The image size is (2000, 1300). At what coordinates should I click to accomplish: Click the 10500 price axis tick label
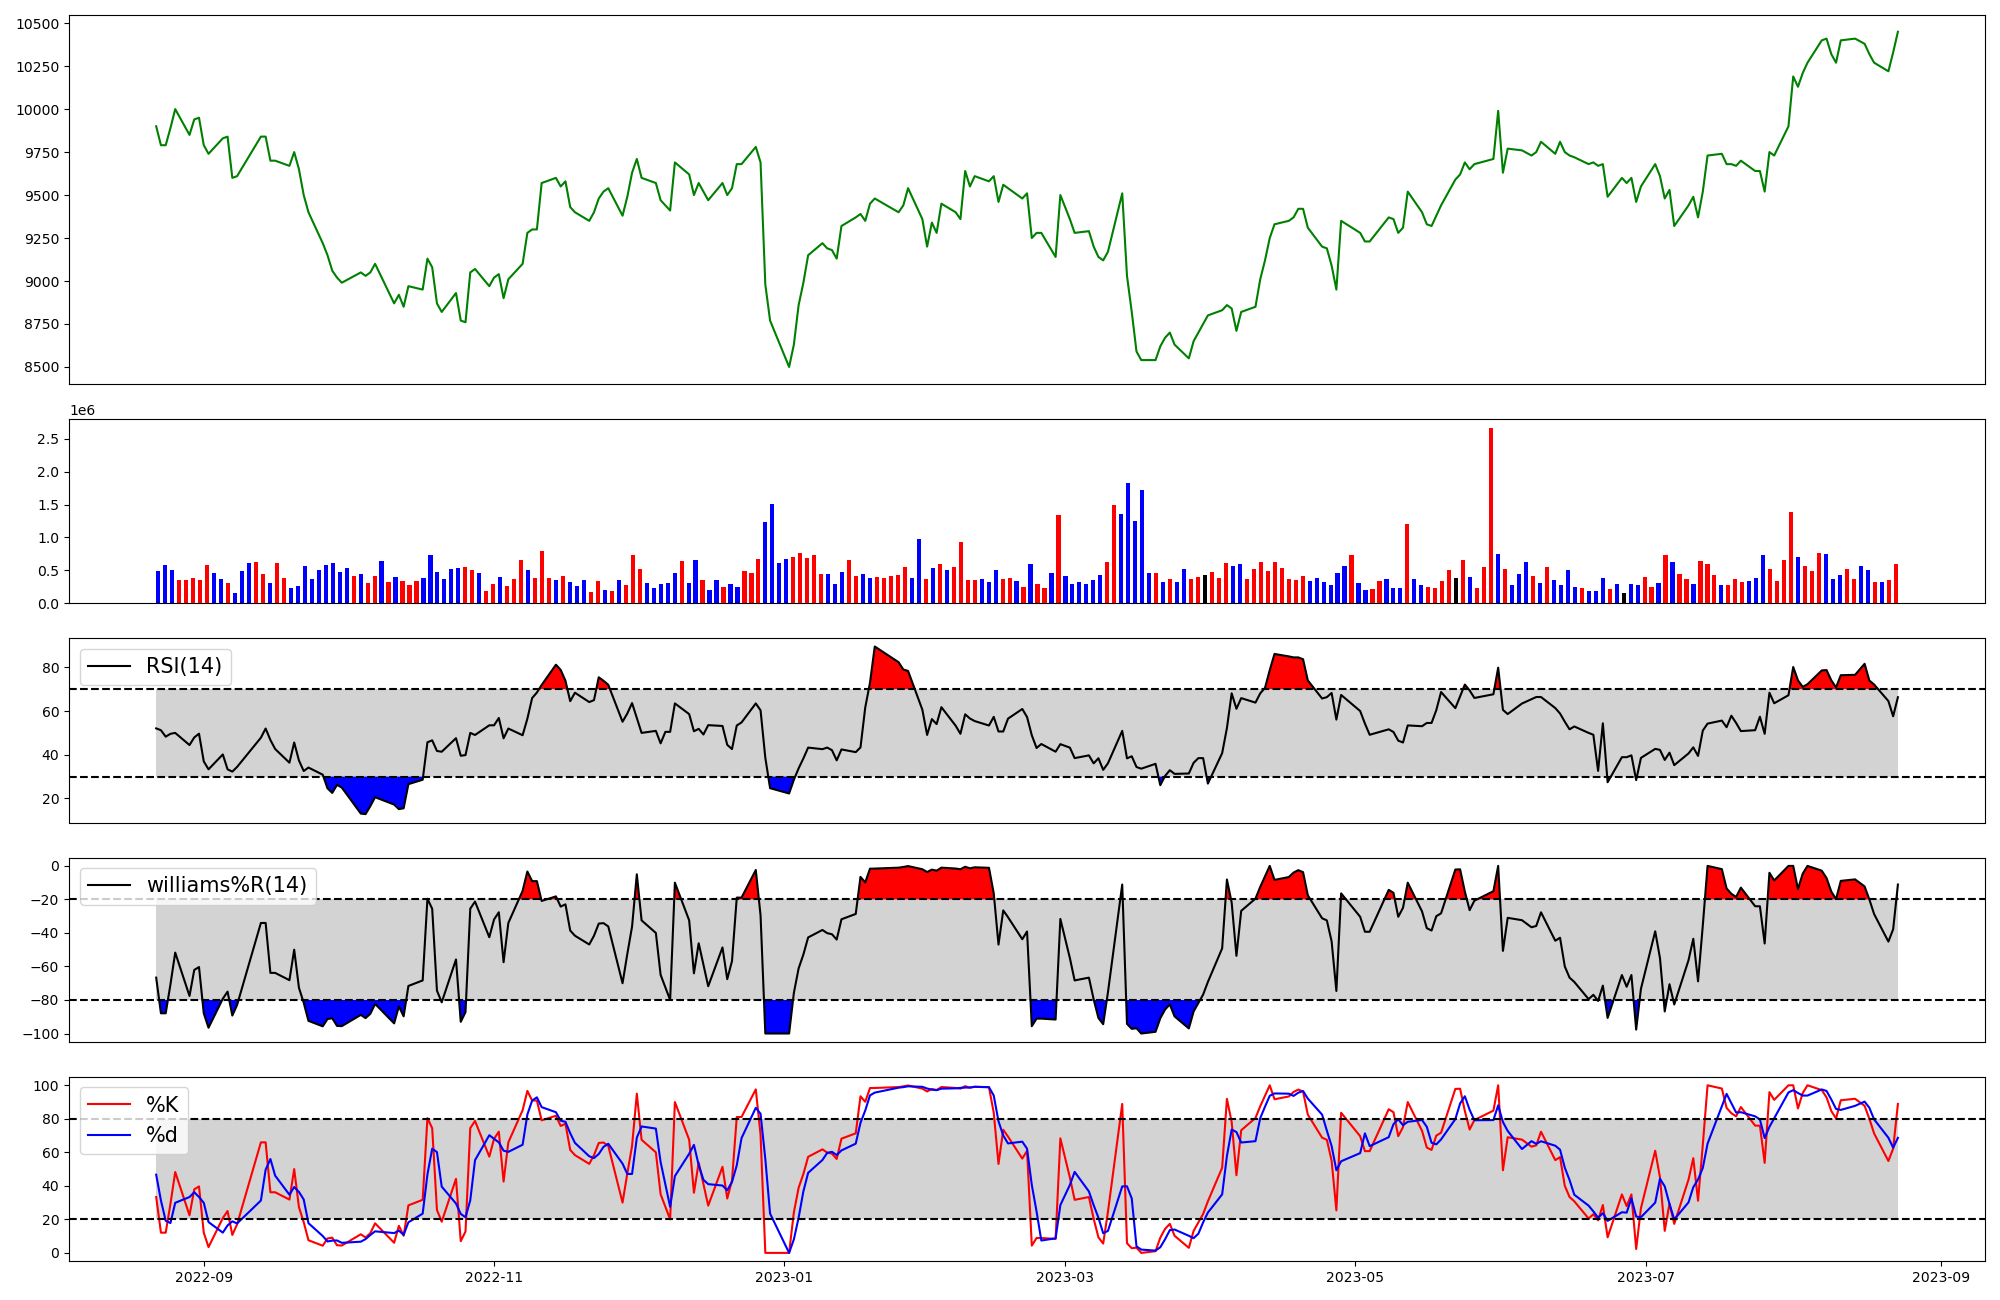click(37, 24)
